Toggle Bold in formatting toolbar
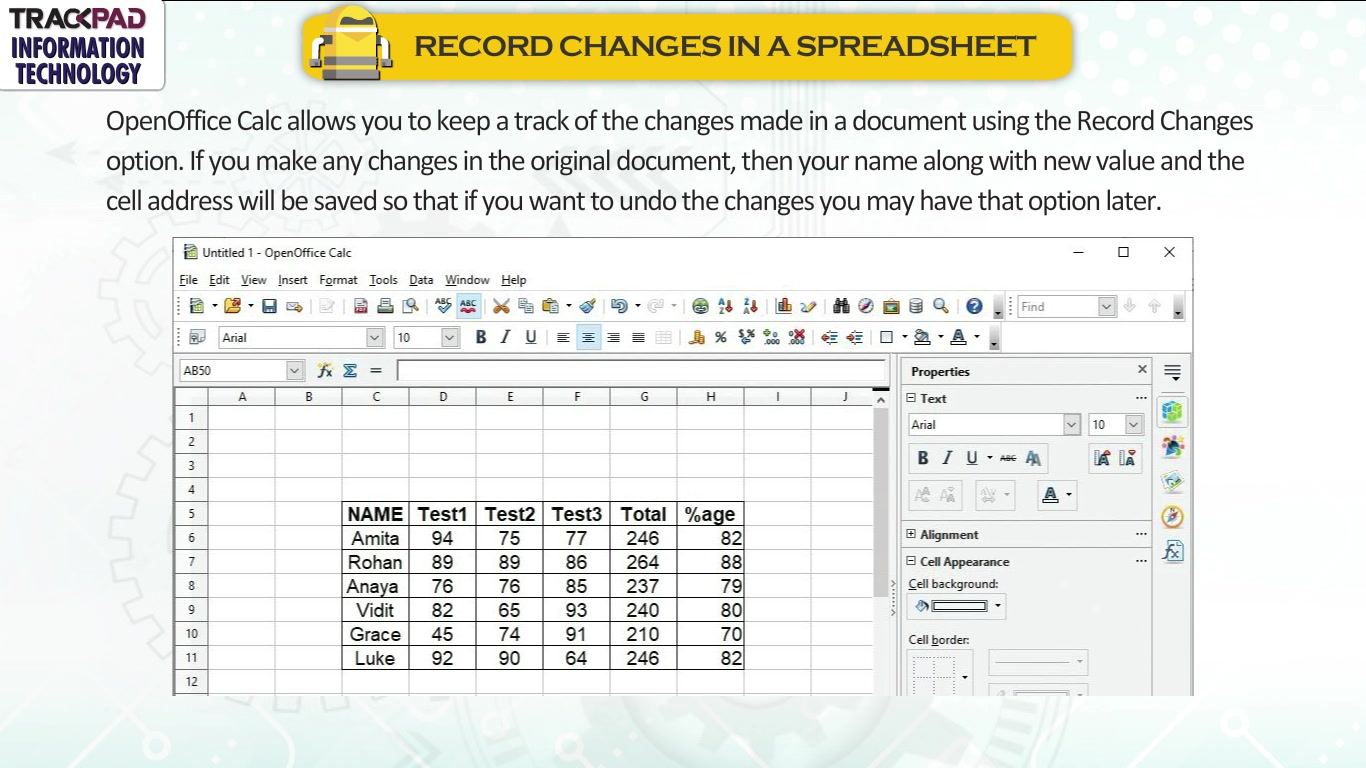 (x=480, y=338)
